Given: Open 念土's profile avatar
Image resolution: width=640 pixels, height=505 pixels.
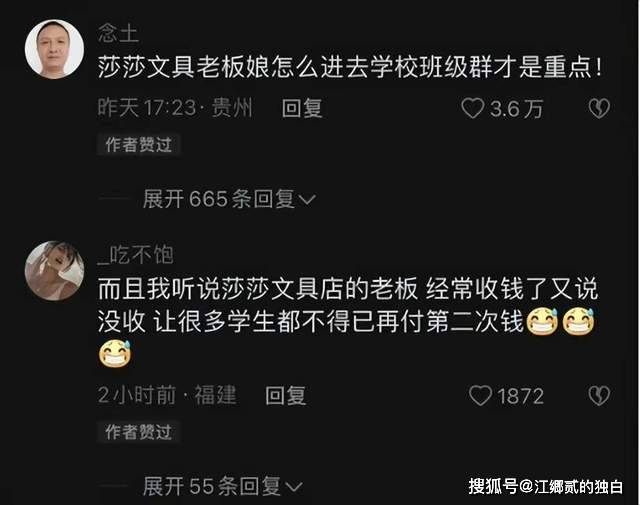Looking at the screenshot, I should click(x=54, y=49).
